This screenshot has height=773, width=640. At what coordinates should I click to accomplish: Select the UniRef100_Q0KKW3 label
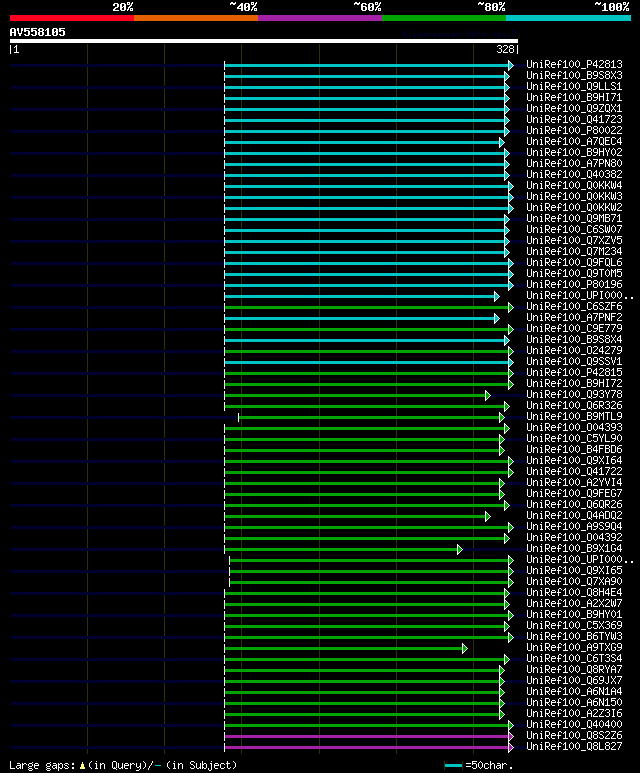tap(574, 197)
